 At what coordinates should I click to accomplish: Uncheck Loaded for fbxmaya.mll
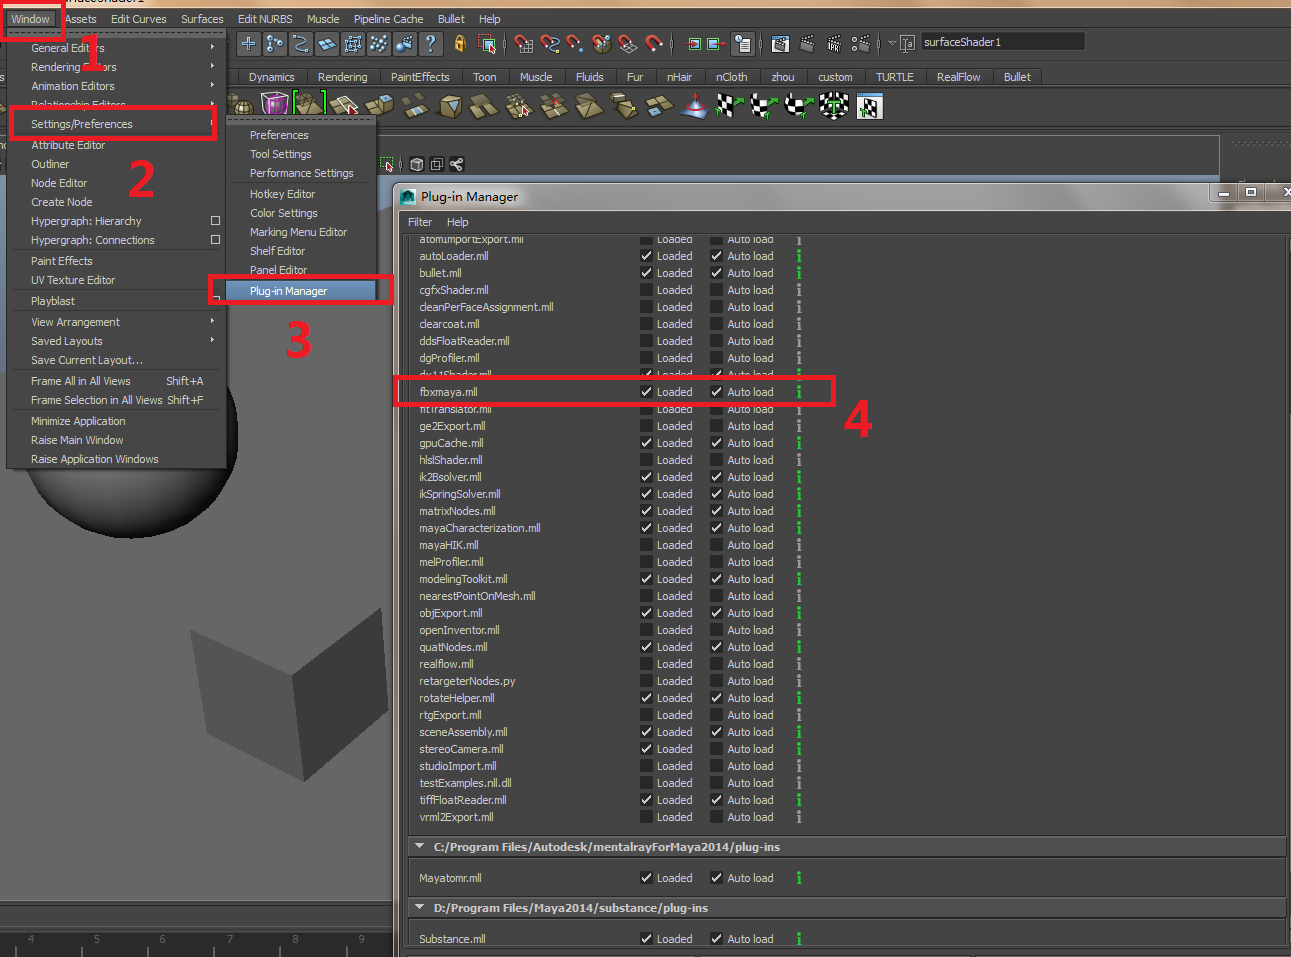pos(646,392)
